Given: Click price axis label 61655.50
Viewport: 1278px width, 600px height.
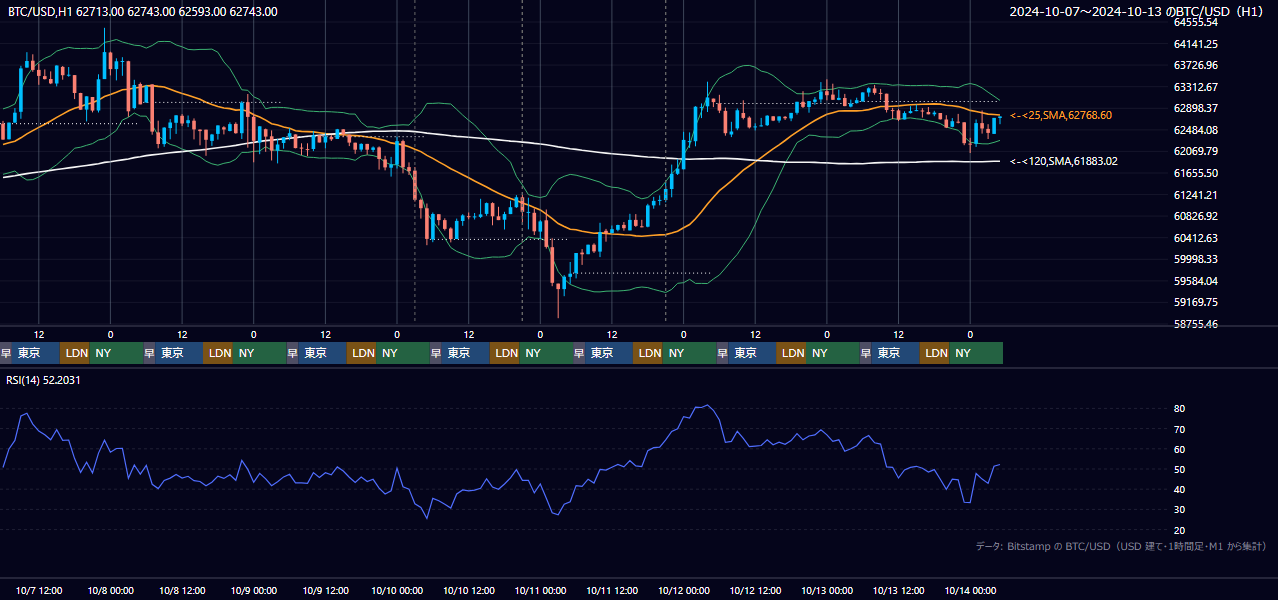Looking at the screenshot, I should [x=1196, y=173].
